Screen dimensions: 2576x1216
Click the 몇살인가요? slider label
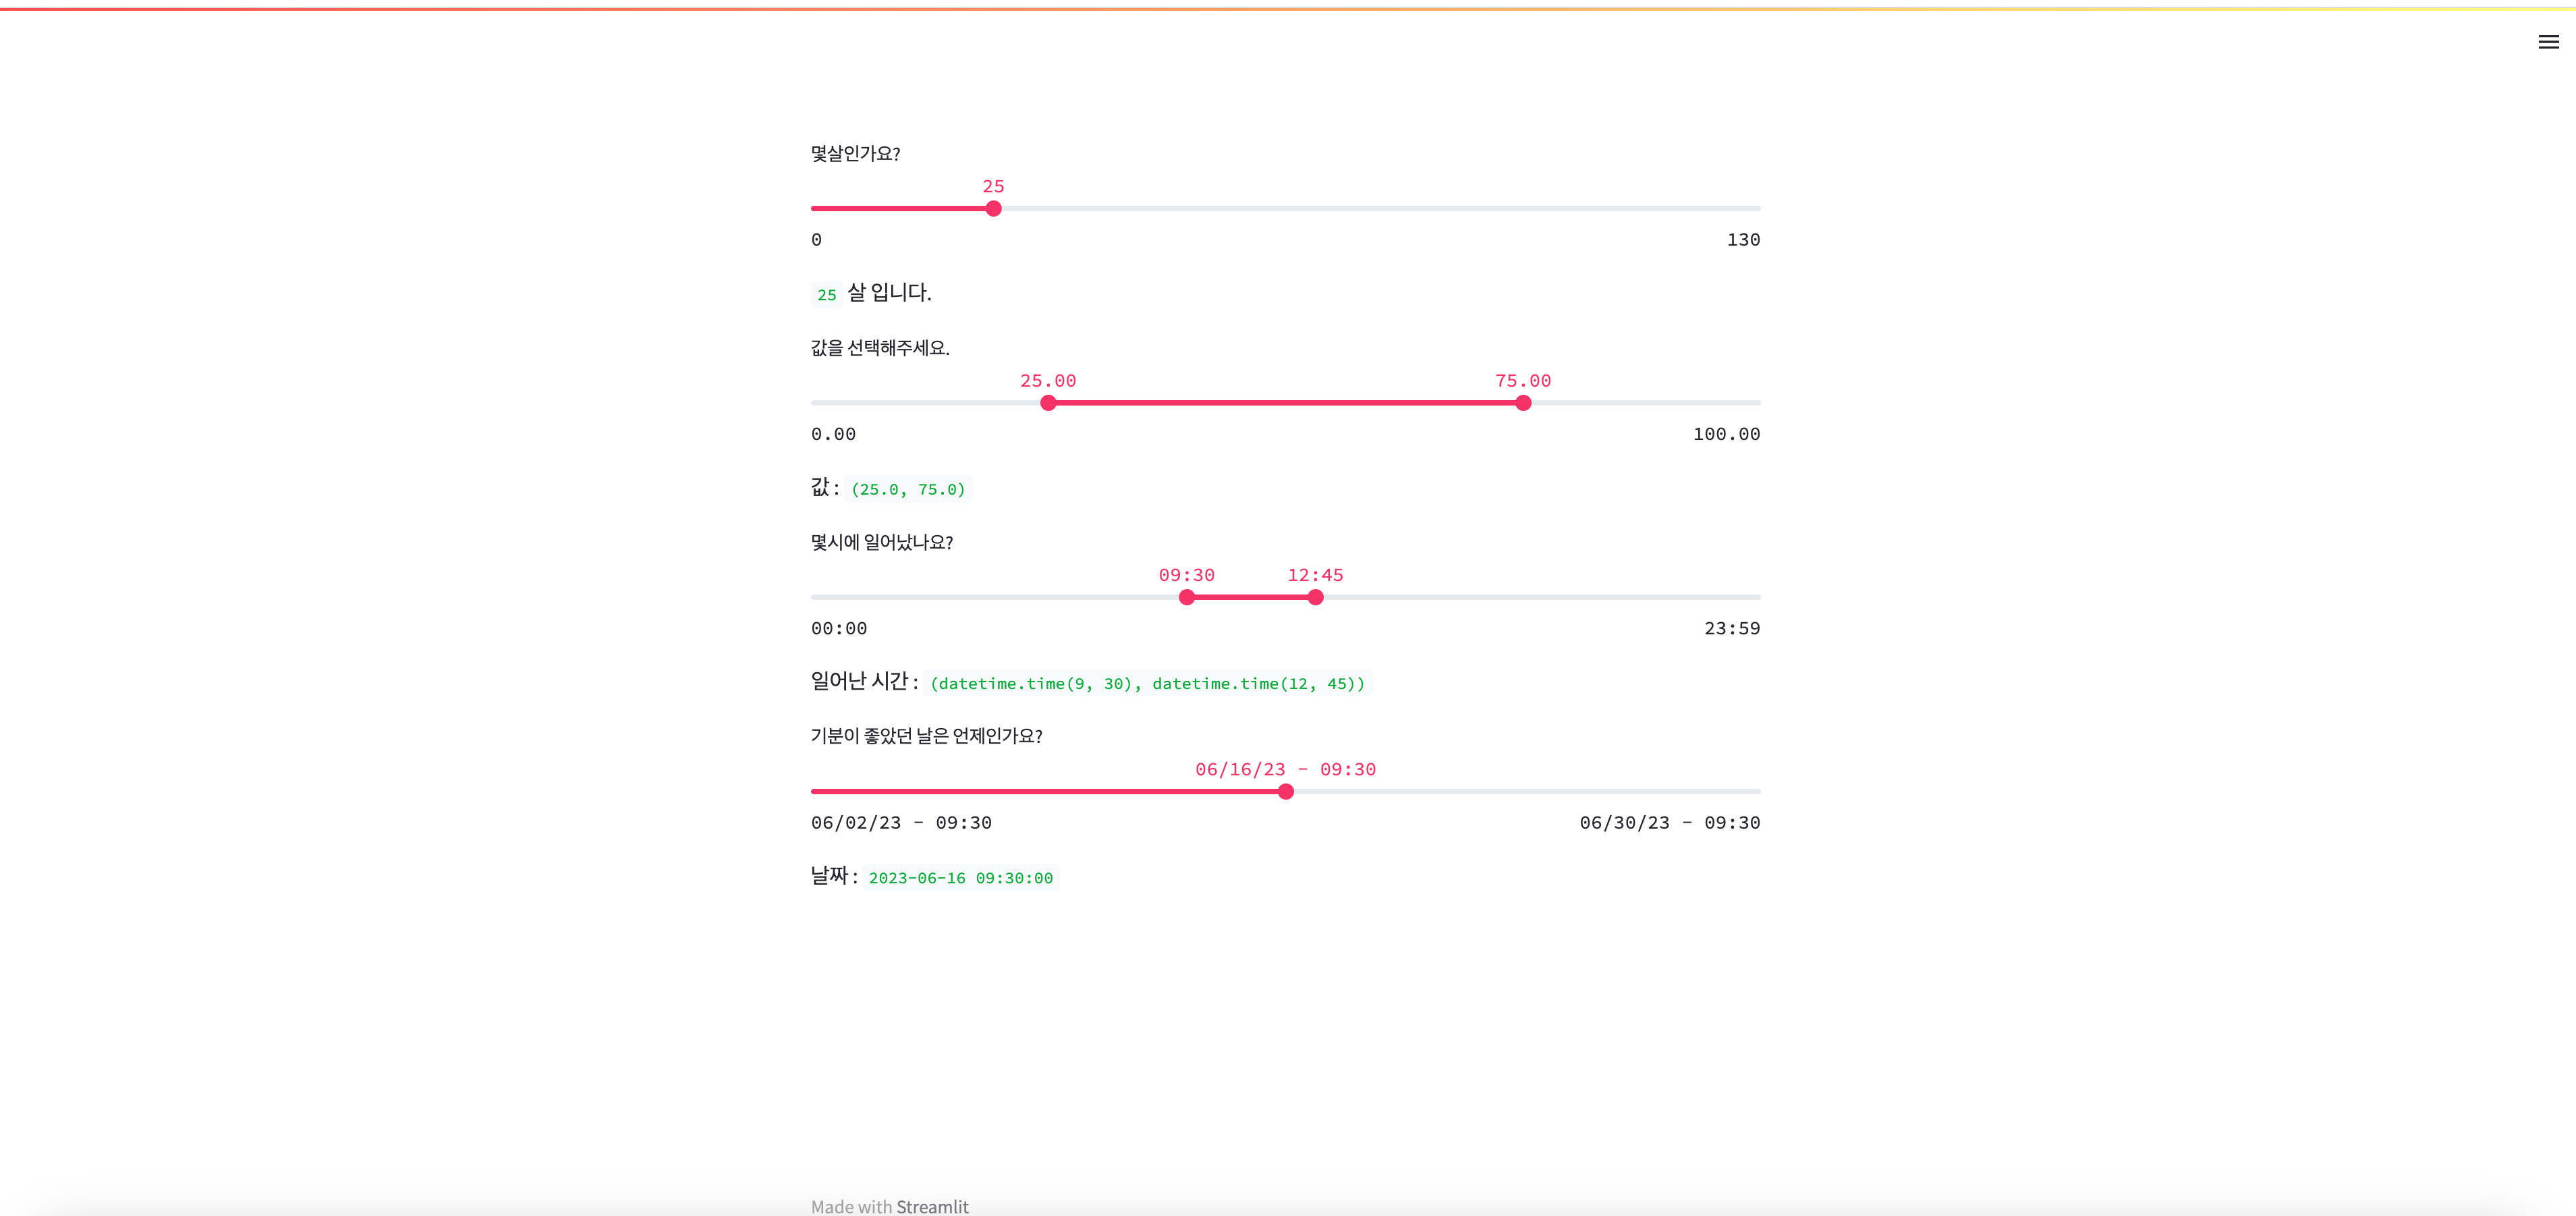855,154
